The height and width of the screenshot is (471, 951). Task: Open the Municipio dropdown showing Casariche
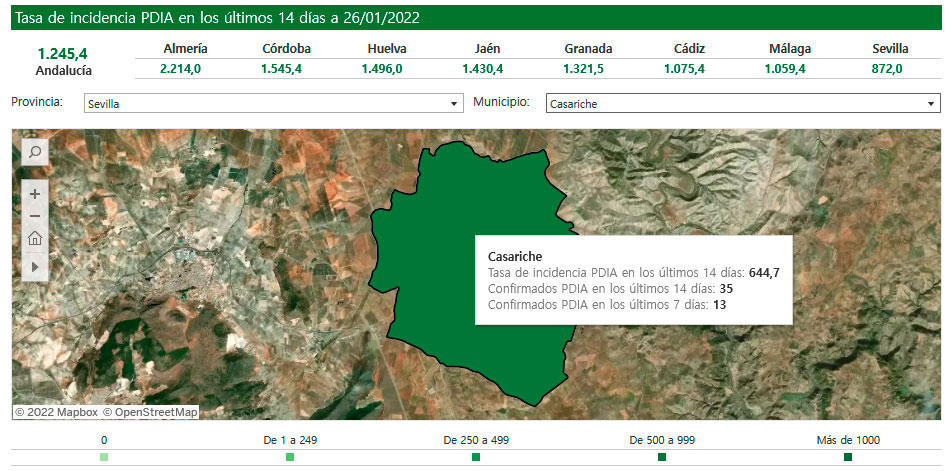click(742, 103)
